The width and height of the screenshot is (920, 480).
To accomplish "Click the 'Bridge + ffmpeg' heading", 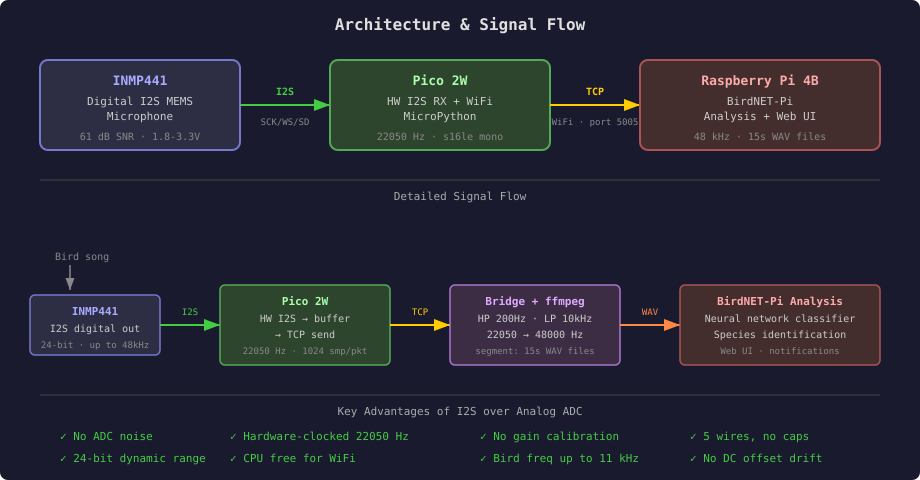I will tap(535, 301).
